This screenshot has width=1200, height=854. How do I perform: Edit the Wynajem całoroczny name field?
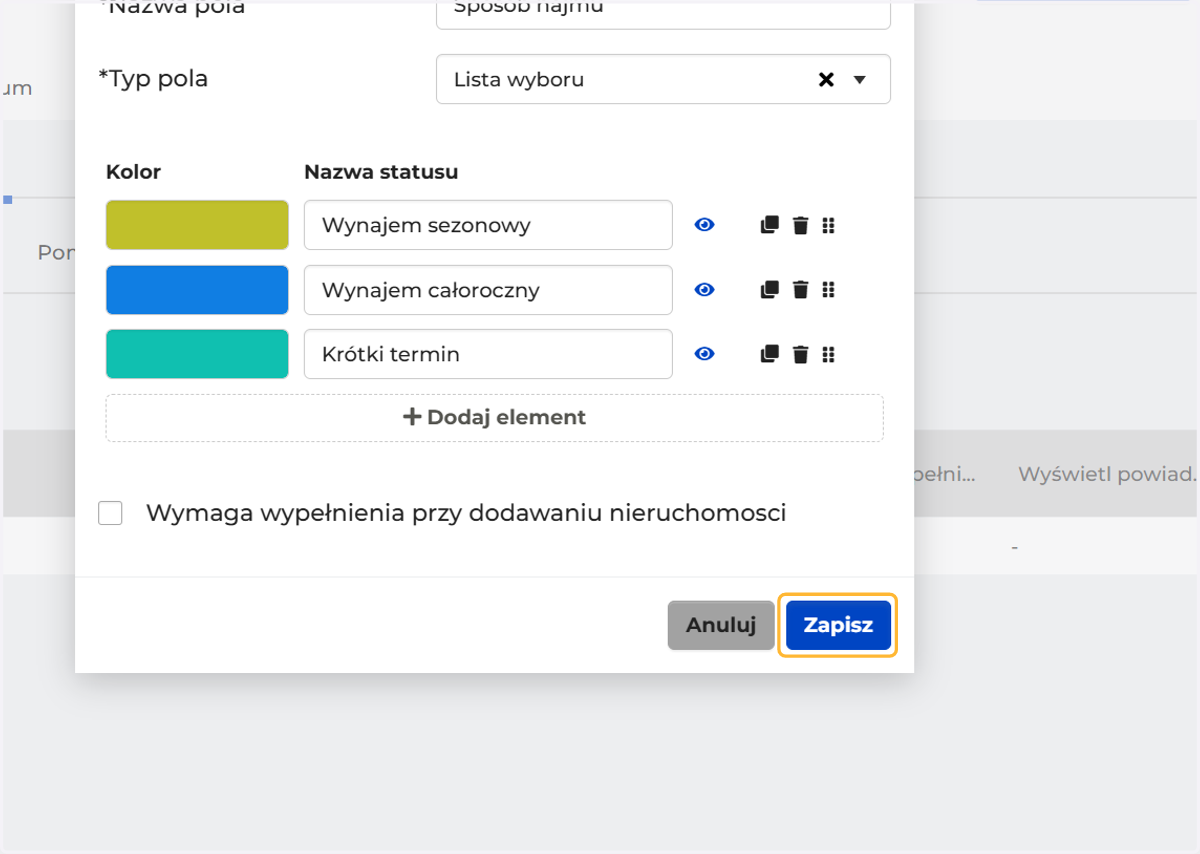[x=488, y=290]
